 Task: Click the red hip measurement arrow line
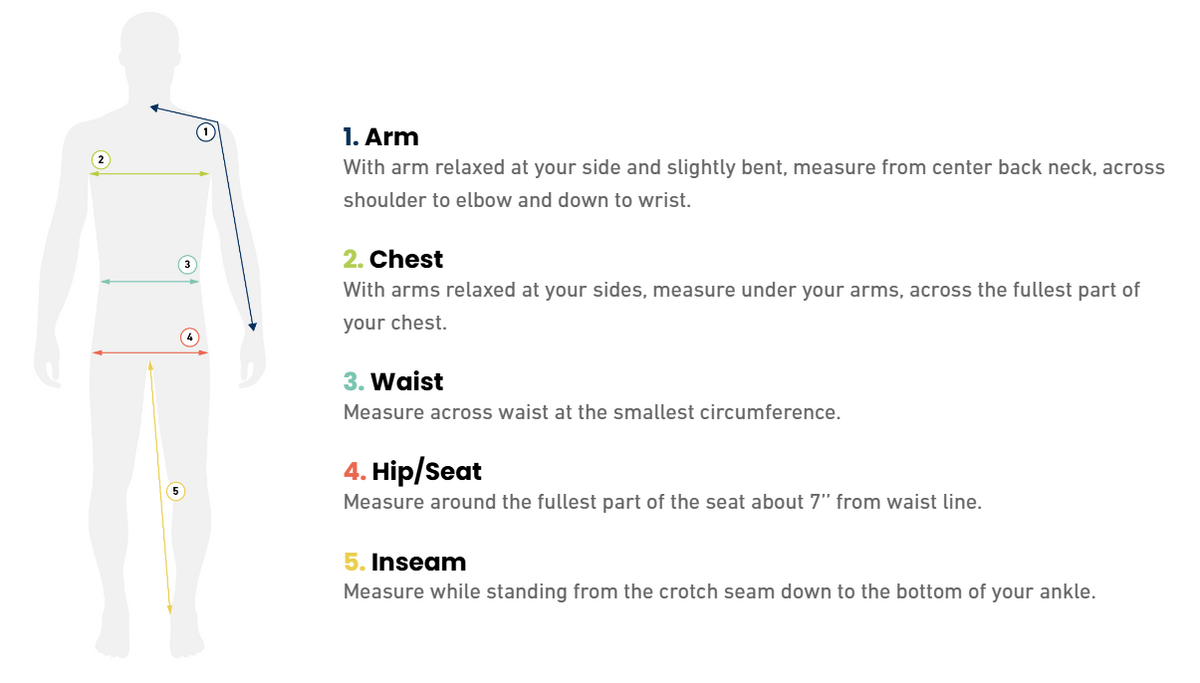pos(150,353)
